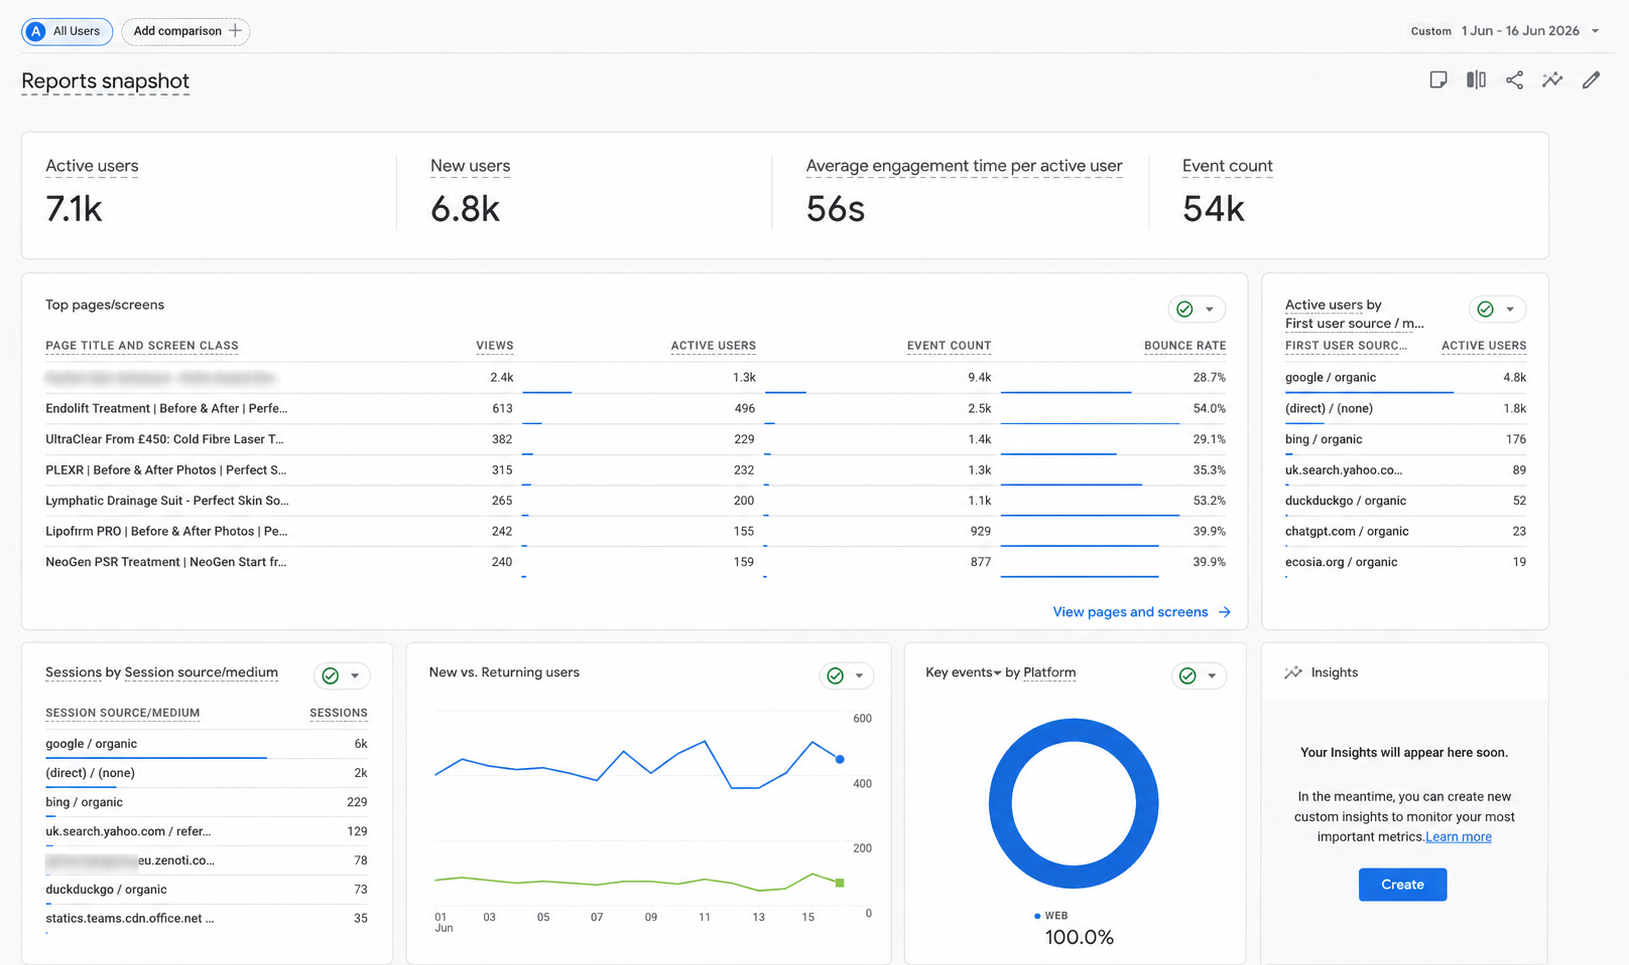Click the 1 Jun - 16 Jun 2026 date range
Screen dimensions: 1629x965
click(1520, 31)
